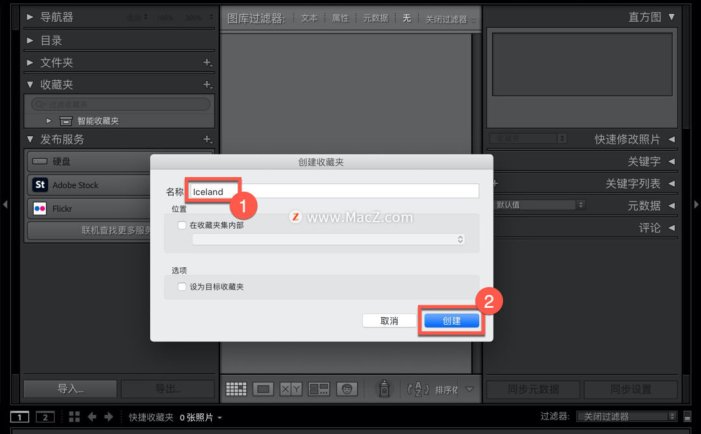Screen dimensions: 701x434
Task: Click the plus icon beside 关键字列表
Action: coord(495,183)
